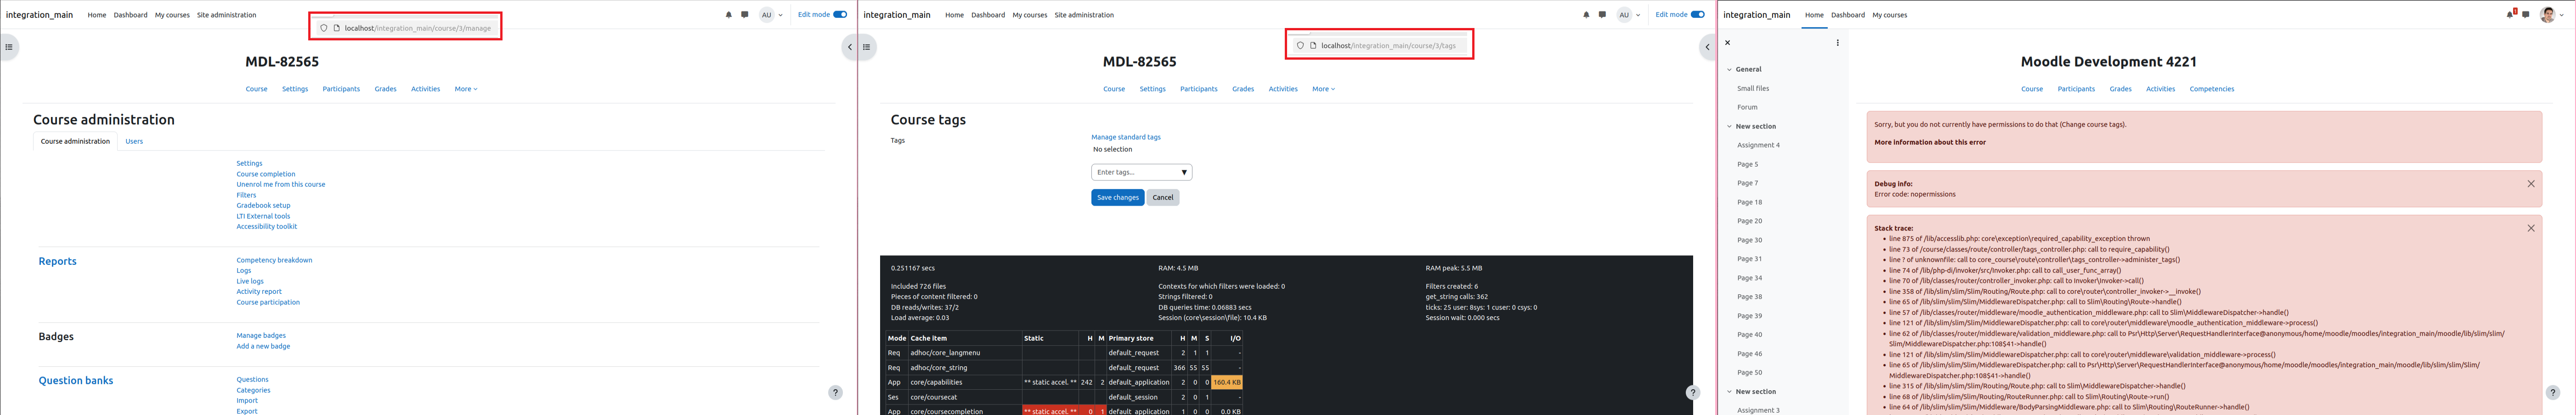This screenshot has height=415, width=2576.
Task: Open notifications bell in Course tags window
Action: tap(1586, 15)
